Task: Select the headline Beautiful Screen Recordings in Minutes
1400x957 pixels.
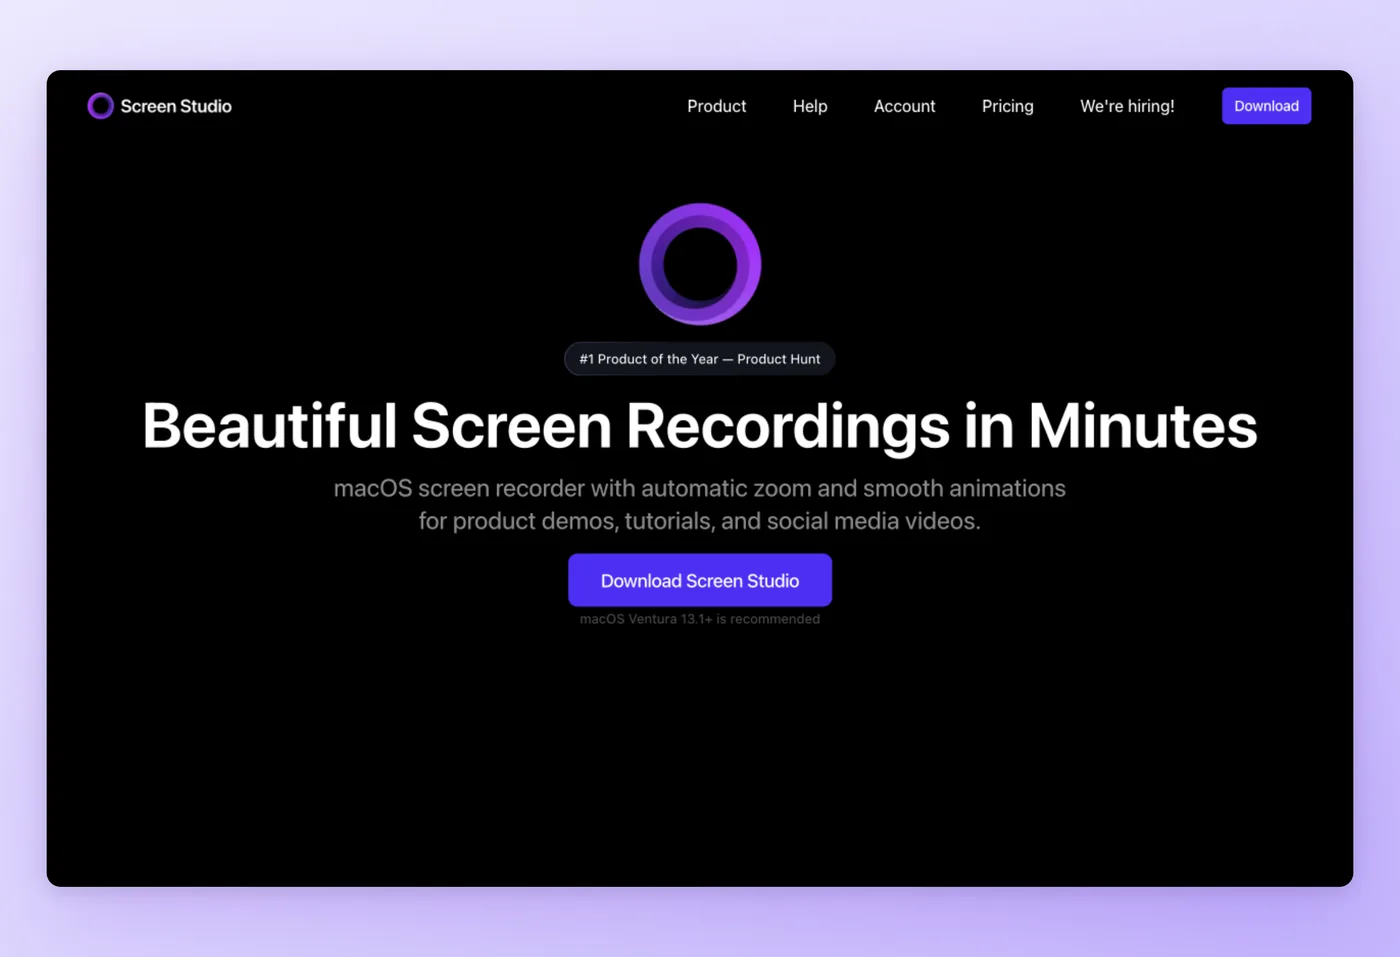Action: (700, 426)
